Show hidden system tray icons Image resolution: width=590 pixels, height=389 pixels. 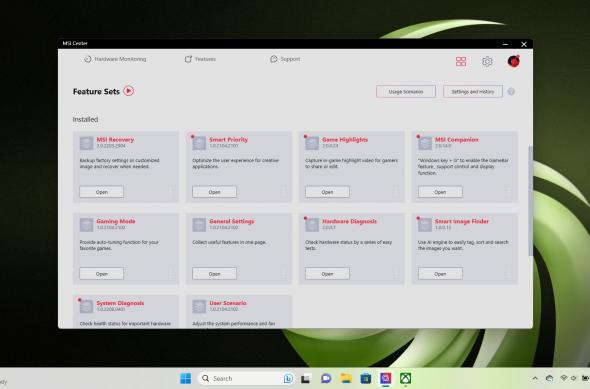[x=535, y=378]
